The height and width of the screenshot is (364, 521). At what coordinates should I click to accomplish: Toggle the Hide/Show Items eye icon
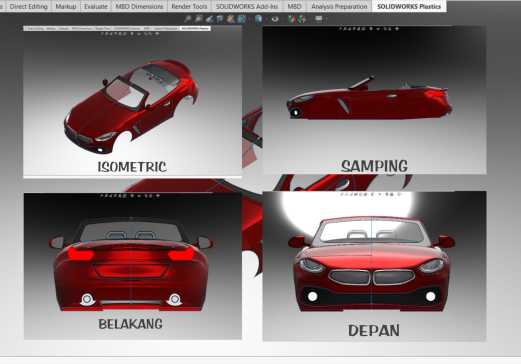275,19
